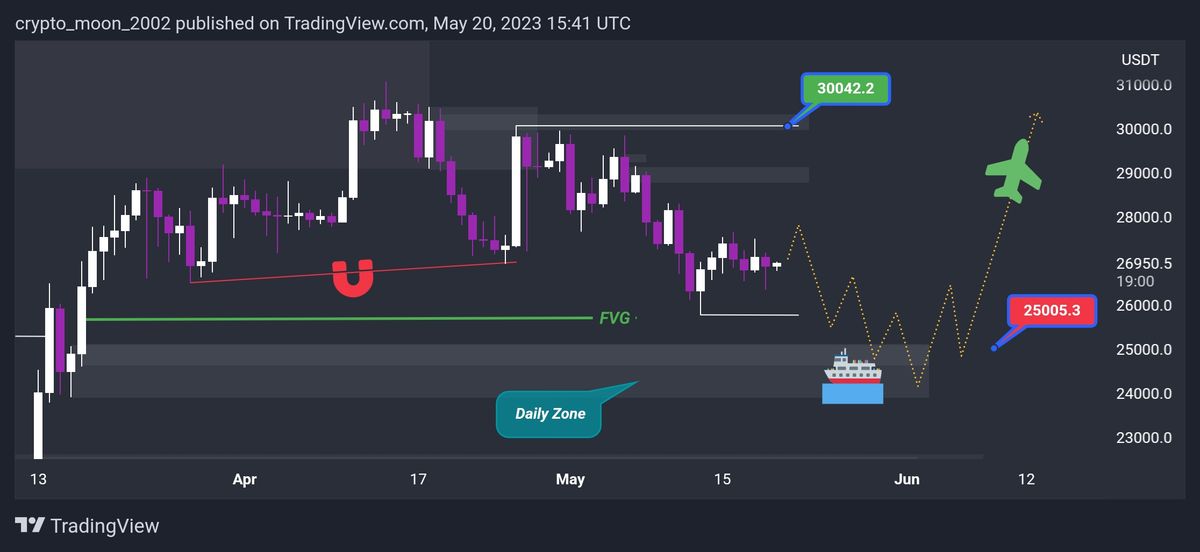Image resolution: width=1200 pixels, height=552 pixels.
Task: Click the TradingView wordmark text
Action: [x=104, y=526]
